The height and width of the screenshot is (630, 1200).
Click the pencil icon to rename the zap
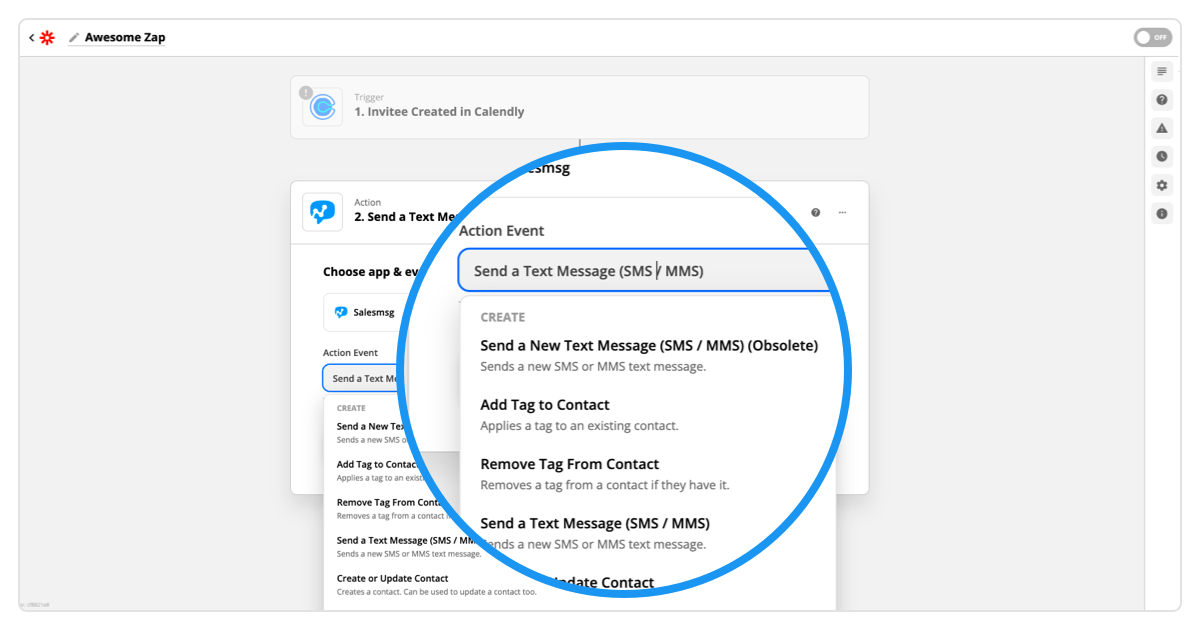pos(73,38)
